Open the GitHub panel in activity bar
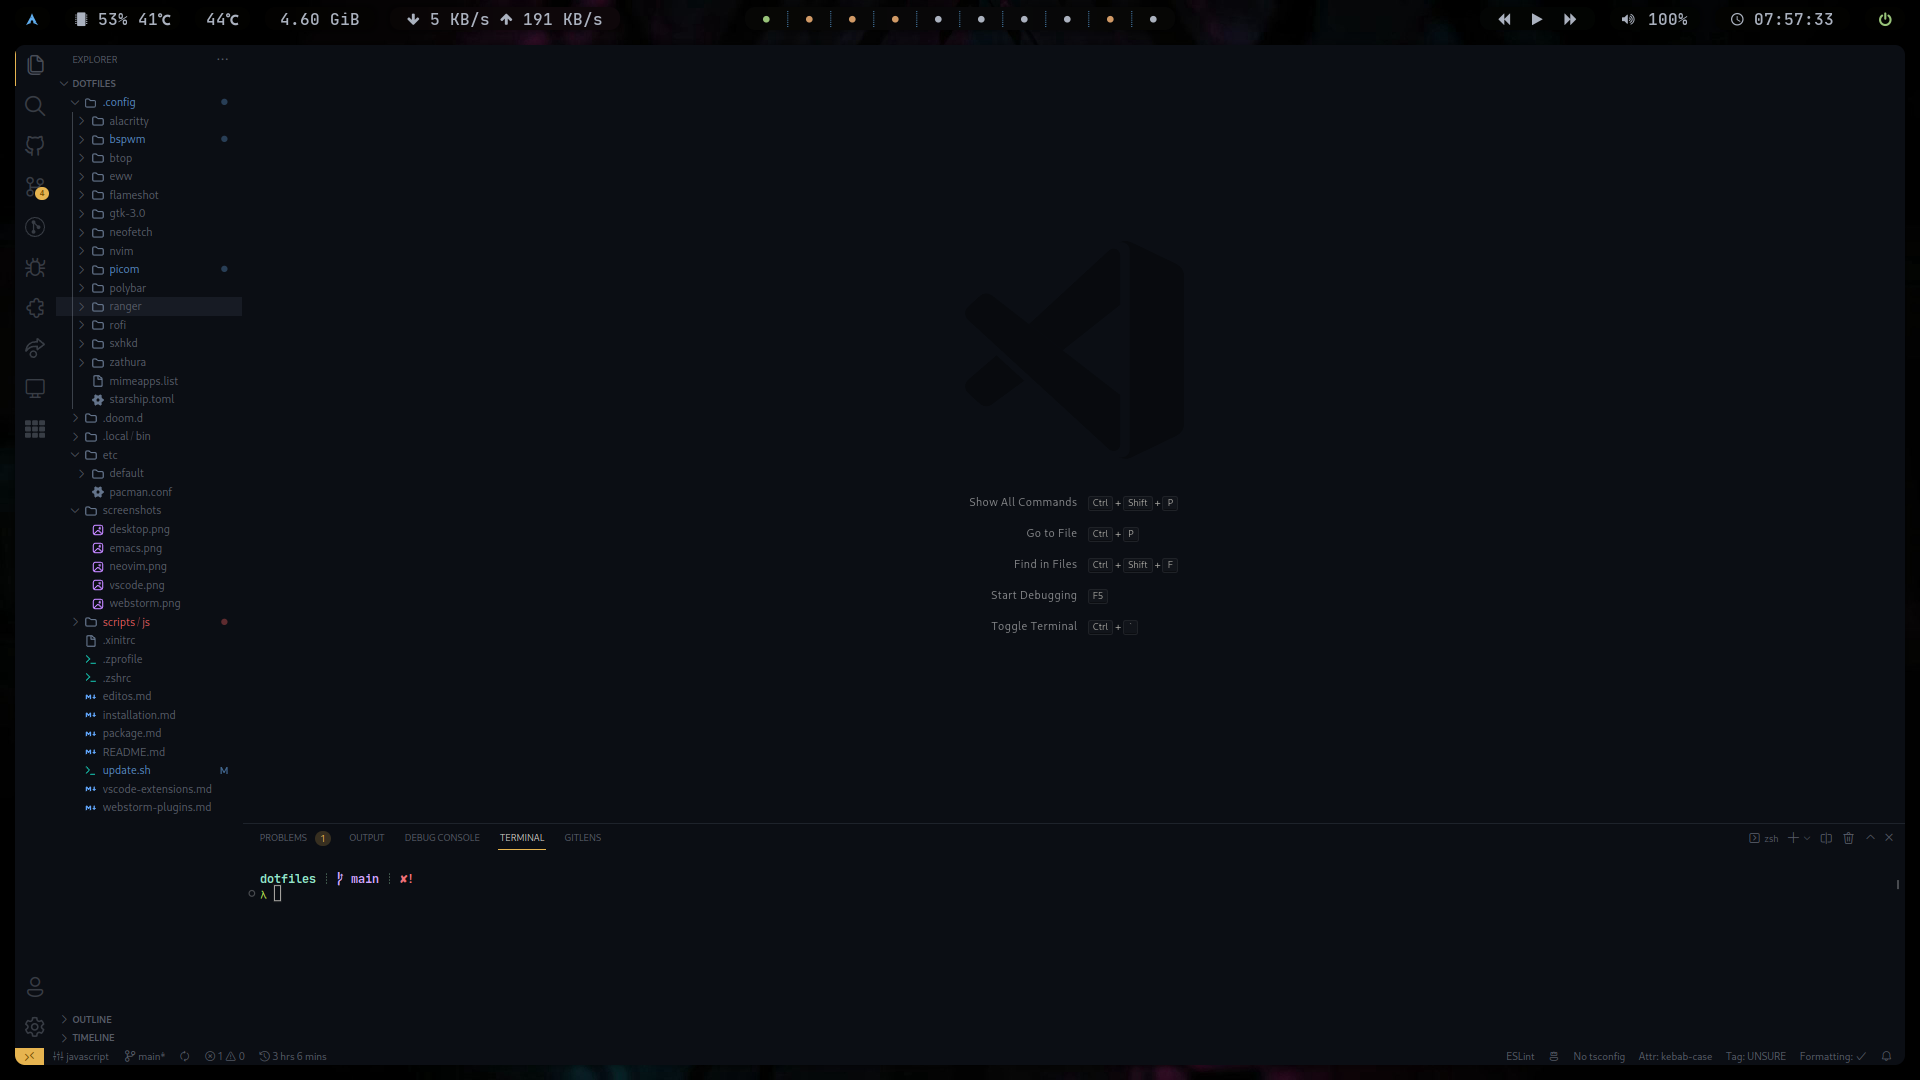Screen dimensions: 1920x1080 [x=35, y=146]
